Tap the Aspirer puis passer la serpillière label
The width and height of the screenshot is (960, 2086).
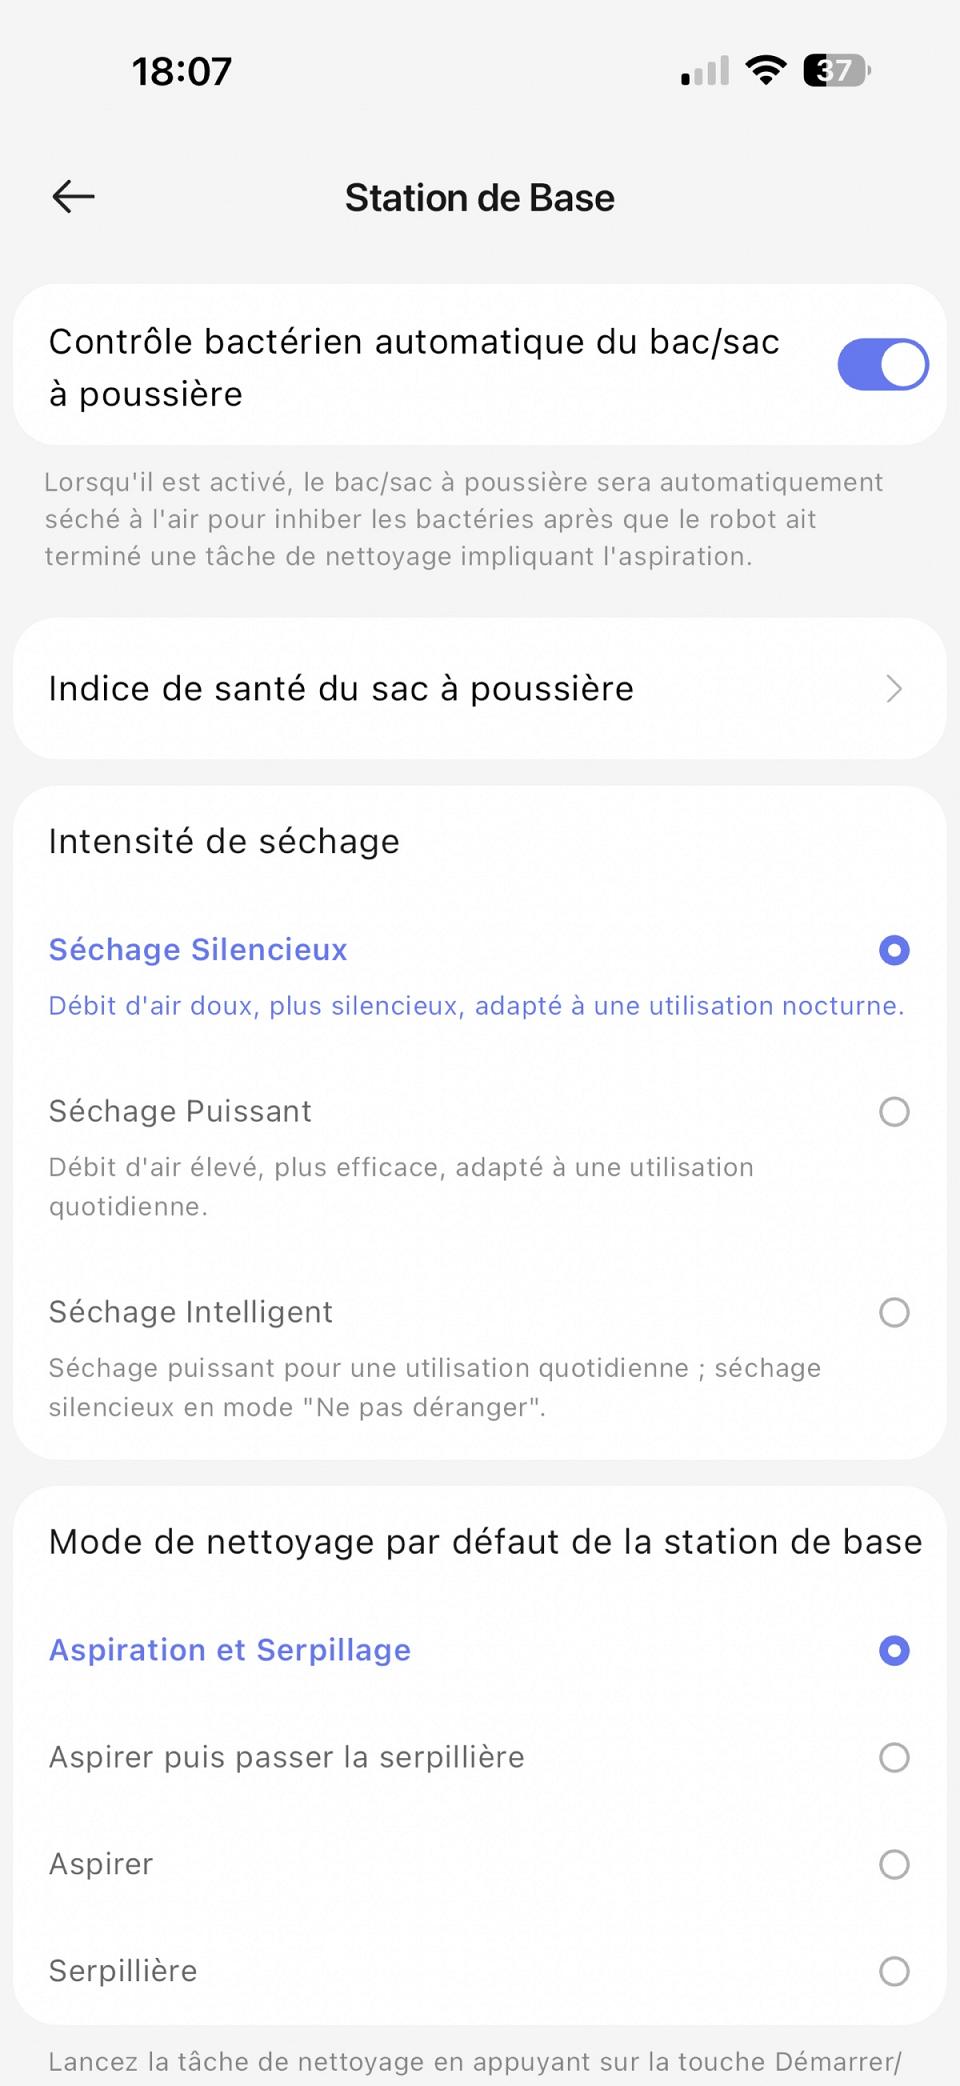tap(287, 1757)
